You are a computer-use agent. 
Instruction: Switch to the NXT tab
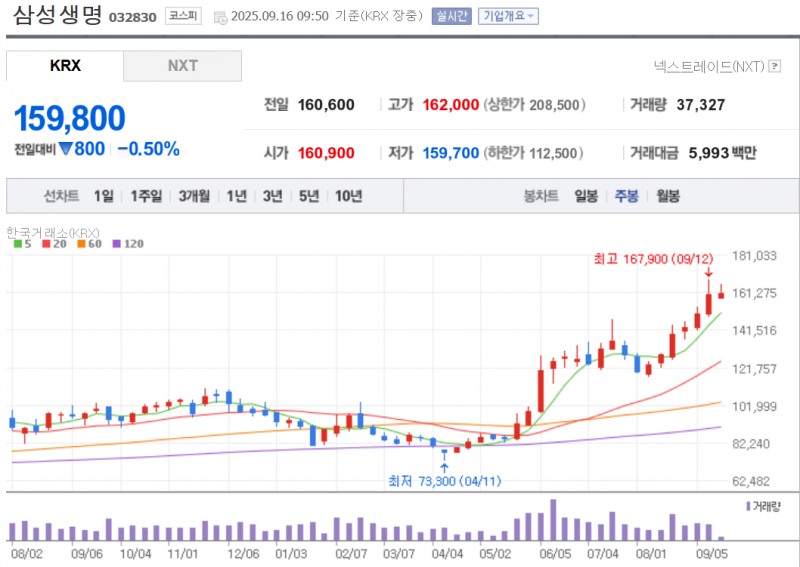coord(182,66)
